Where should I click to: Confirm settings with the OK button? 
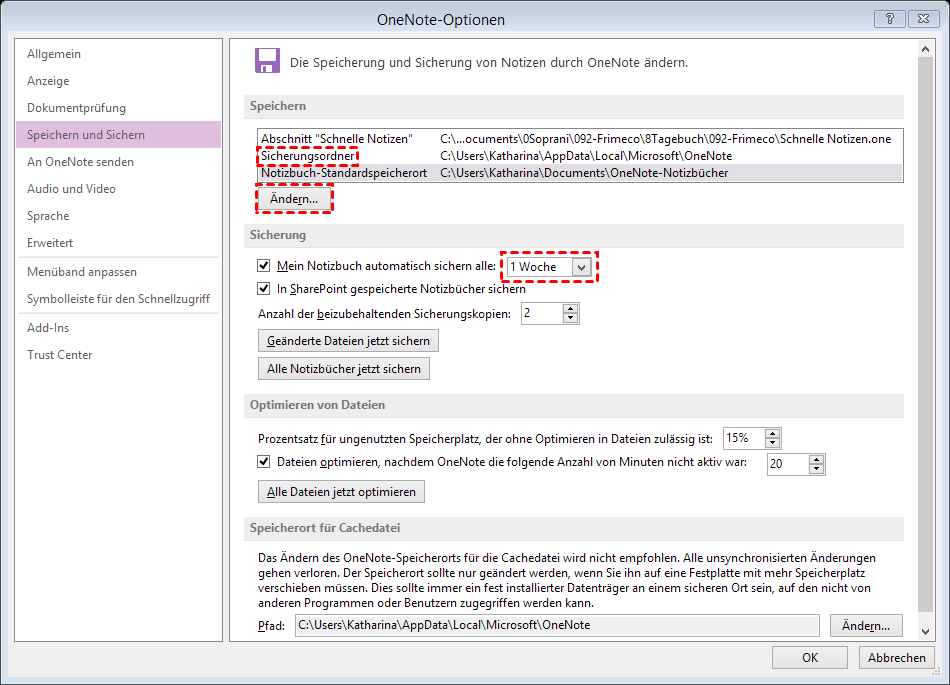(x=809, y=658)
